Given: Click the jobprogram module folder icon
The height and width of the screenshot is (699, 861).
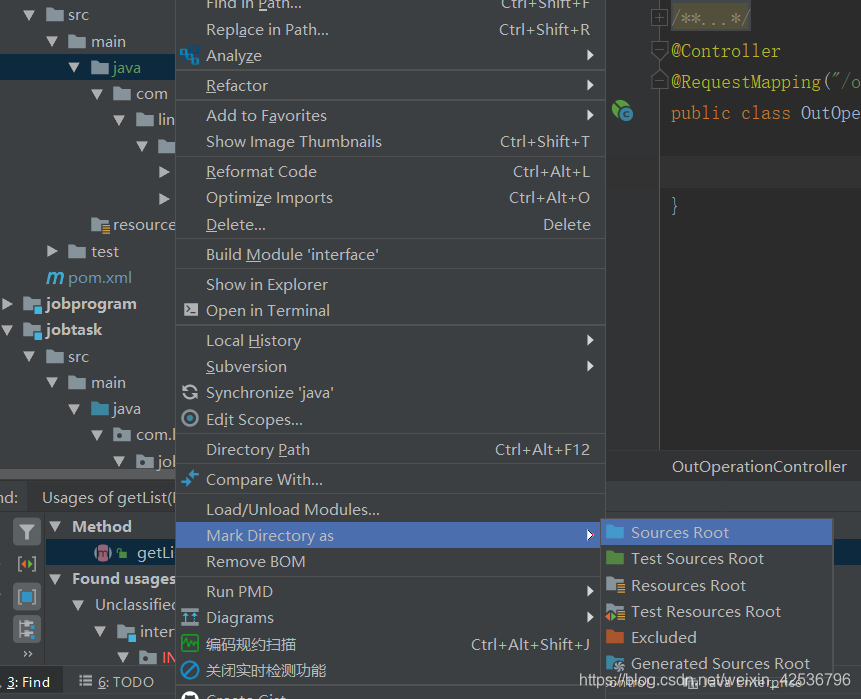Looking at the screenshot, I should coord(32,304).
